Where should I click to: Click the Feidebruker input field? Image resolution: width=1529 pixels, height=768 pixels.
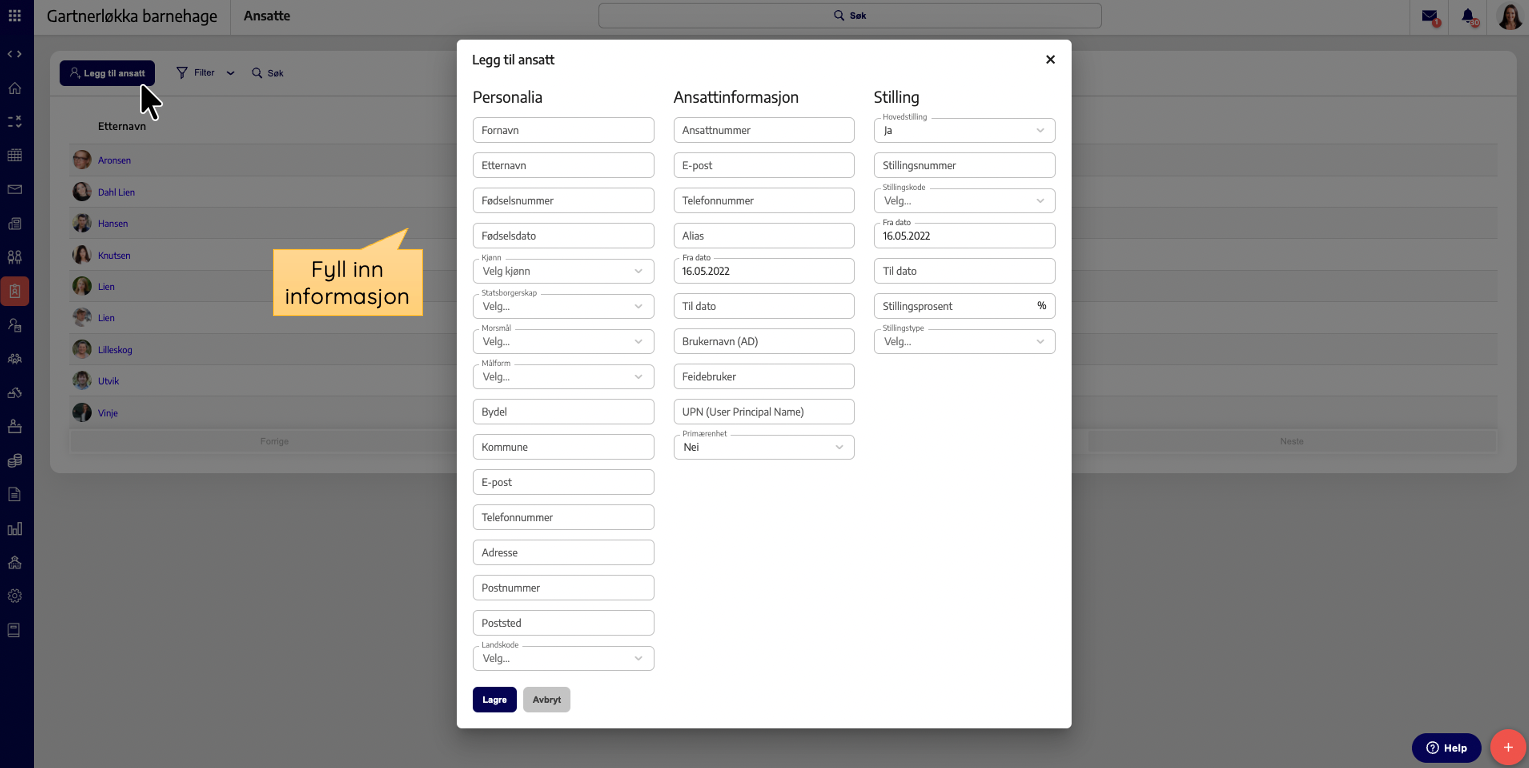764,376
